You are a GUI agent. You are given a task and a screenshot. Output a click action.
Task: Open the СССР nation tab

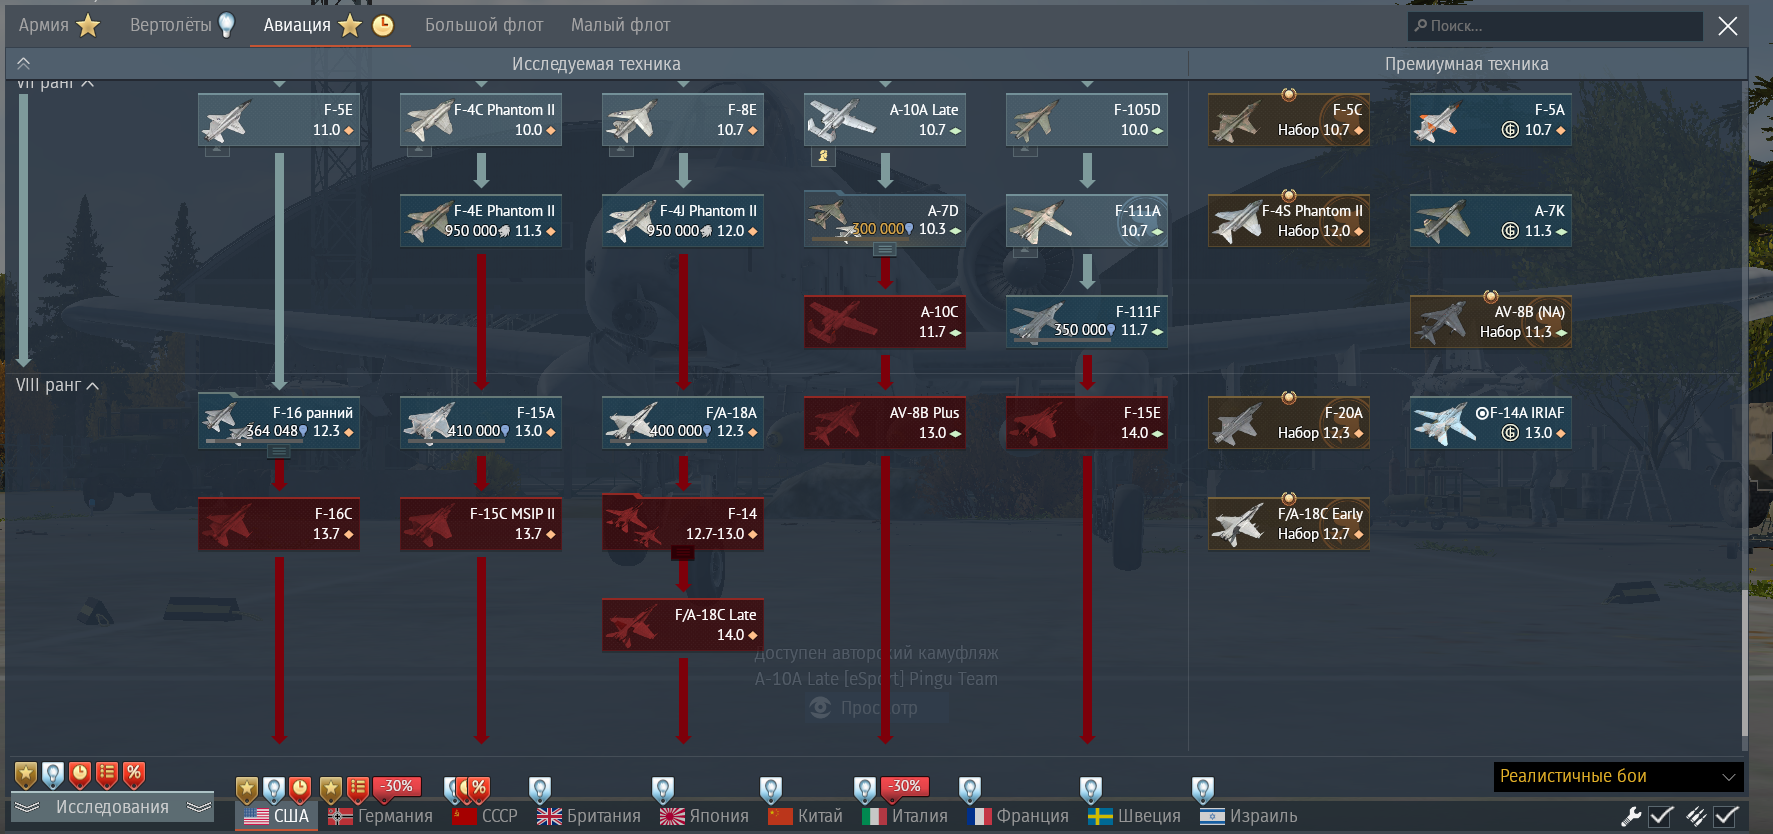485,816
